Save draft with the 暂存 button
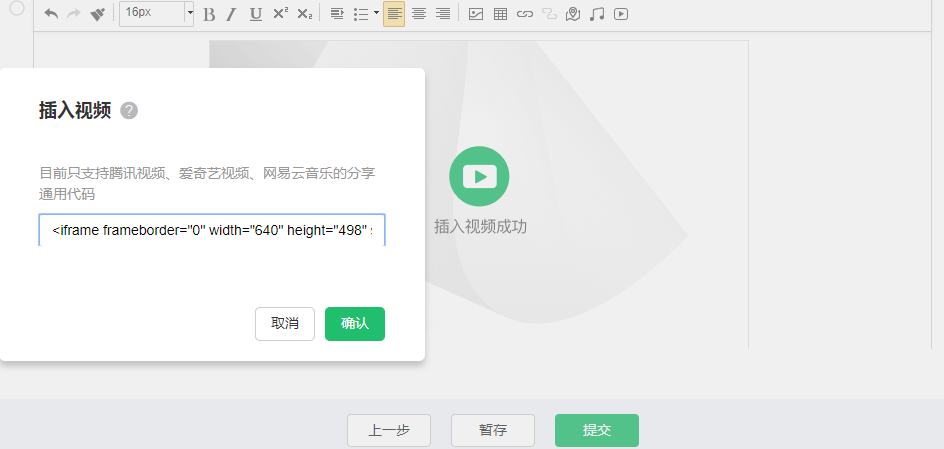The width and height of the screenshot is (944, 449). (493, 430)
